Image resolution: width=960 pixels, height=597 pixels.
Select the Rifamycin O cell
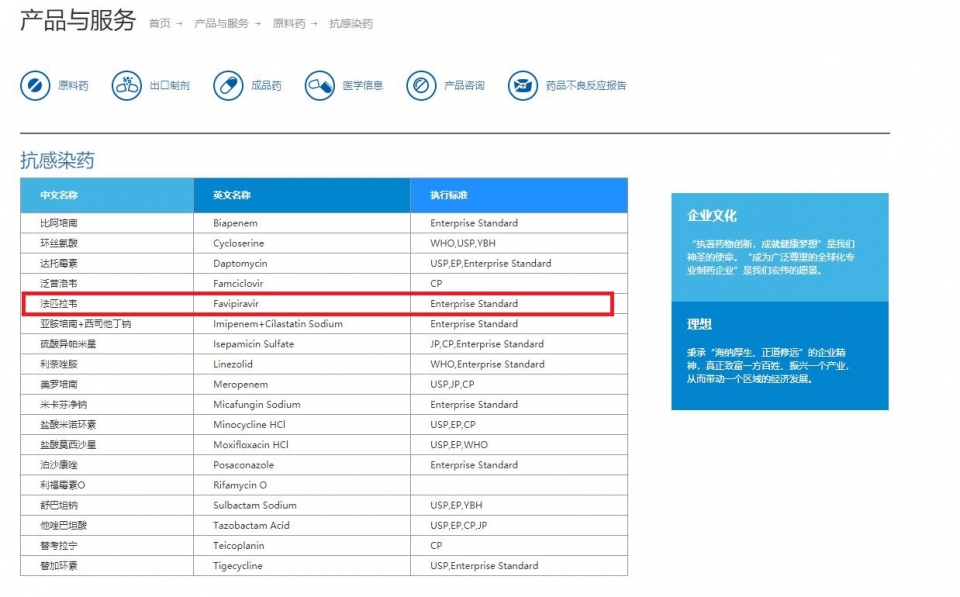click(x=302, y=486)
